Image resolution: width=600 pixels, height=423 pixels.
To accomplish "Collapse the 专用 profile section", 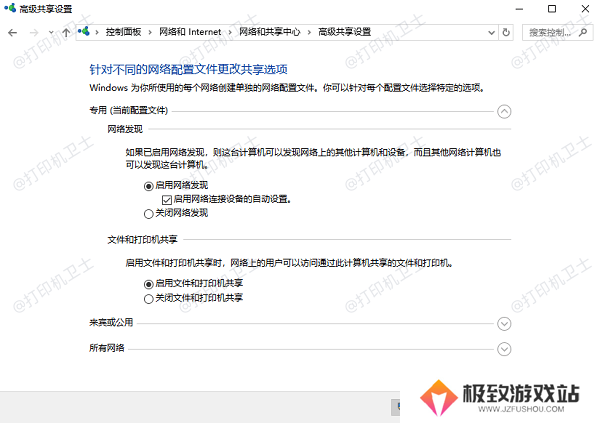I will pyautogui.click(x=504, y=112).
